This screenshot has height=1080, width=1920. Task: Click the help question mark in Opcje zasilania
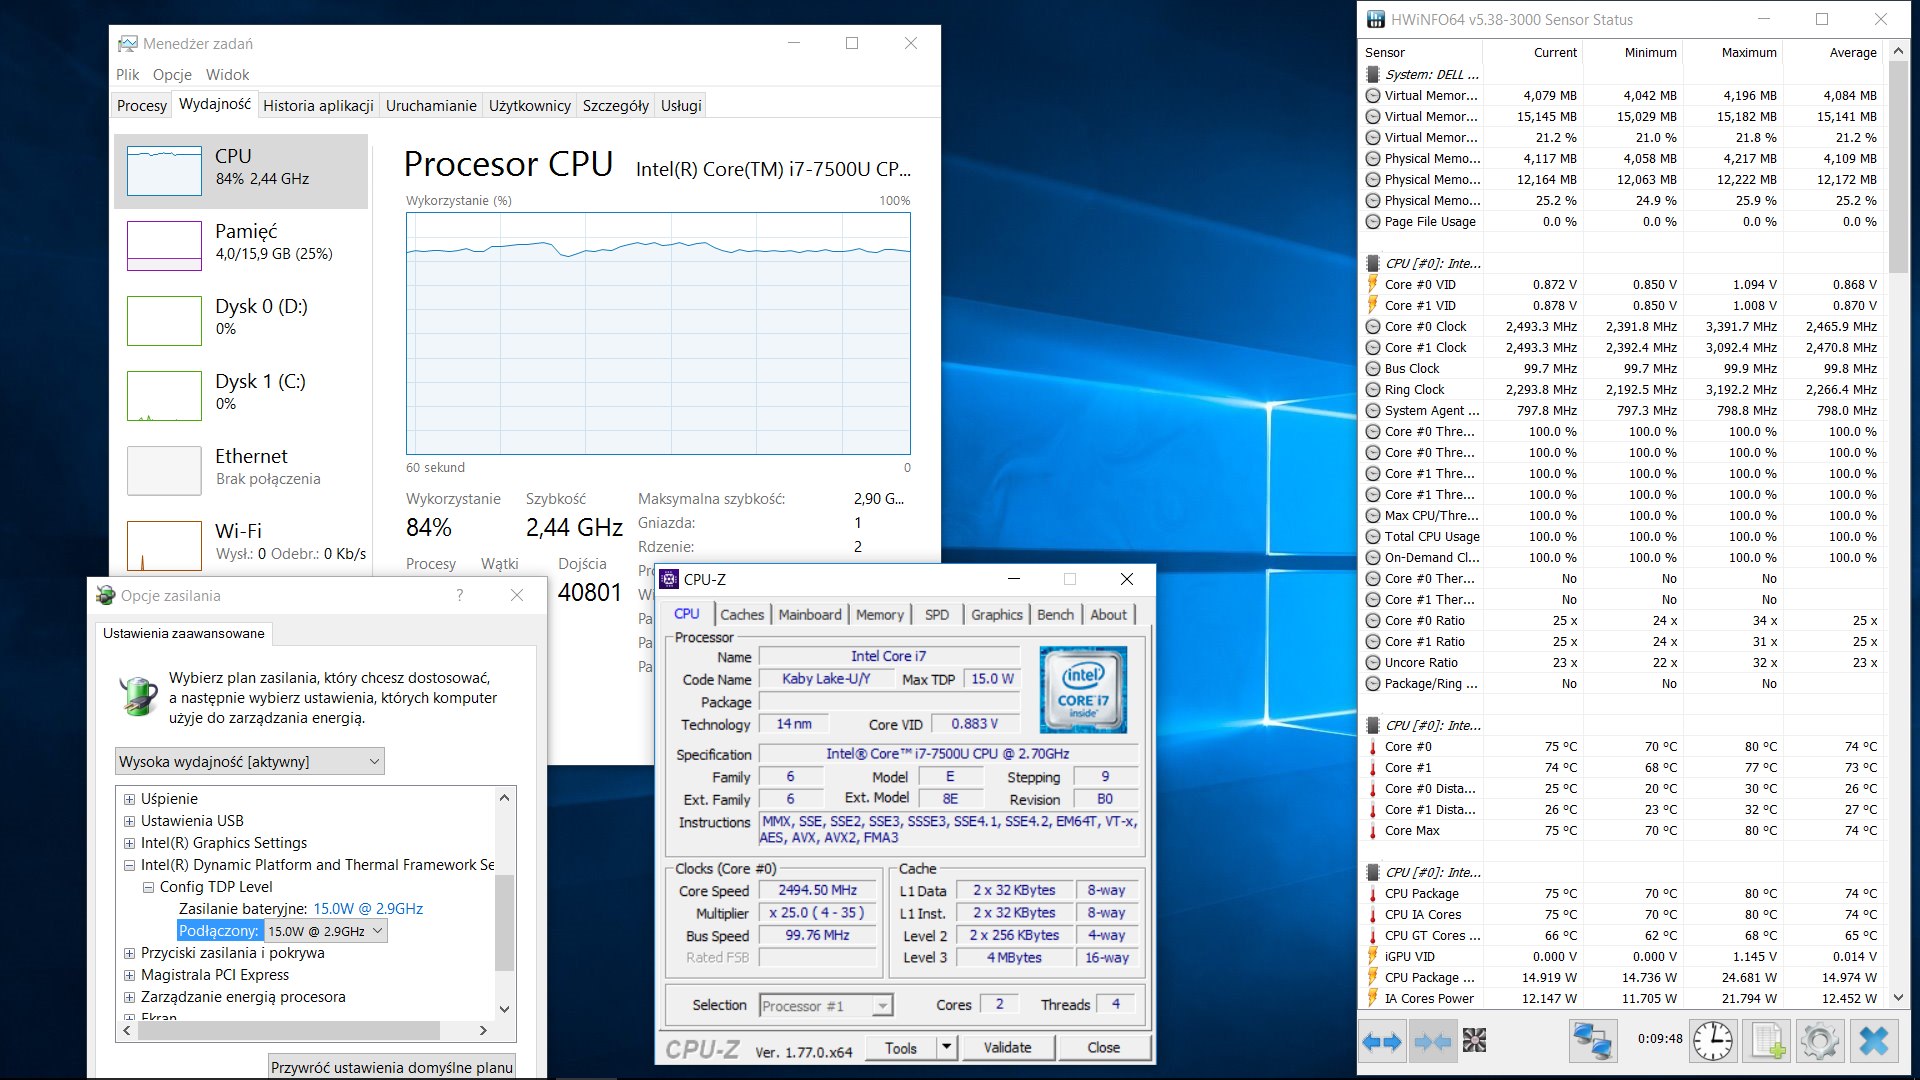[460, 595]
